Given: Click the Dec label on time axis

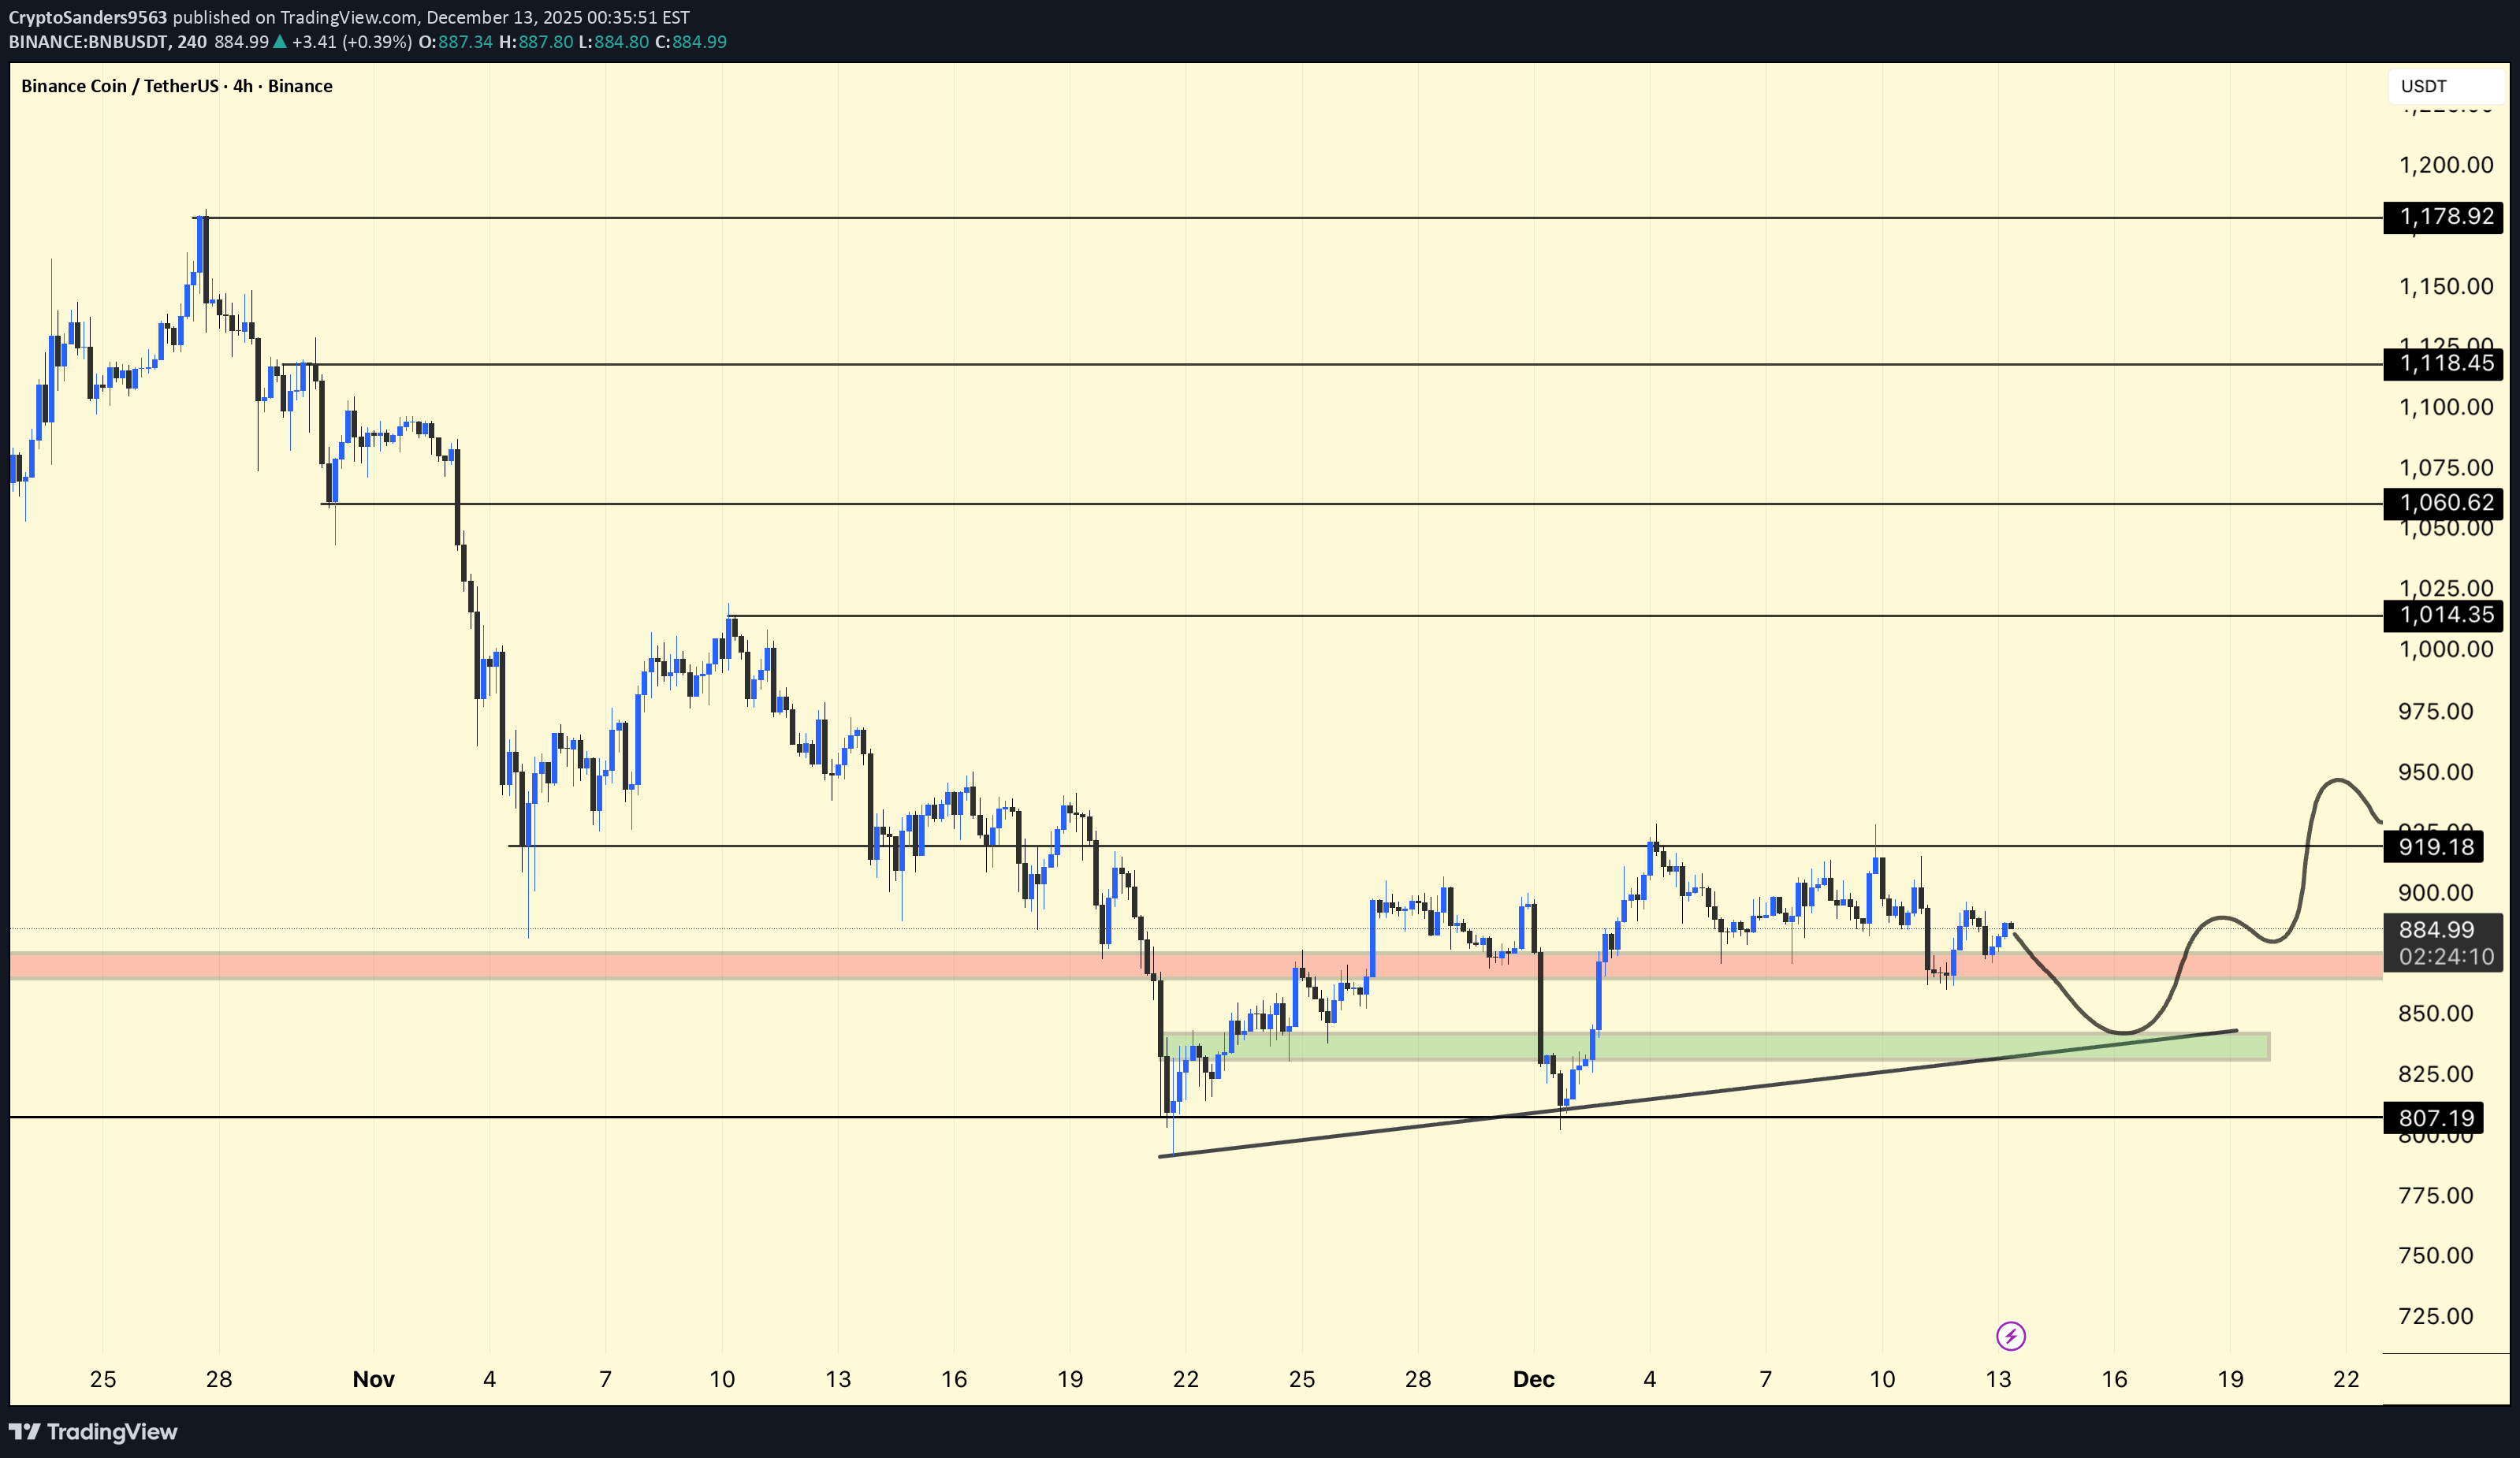Looking at the screenshot, I should (1533, 1379).
